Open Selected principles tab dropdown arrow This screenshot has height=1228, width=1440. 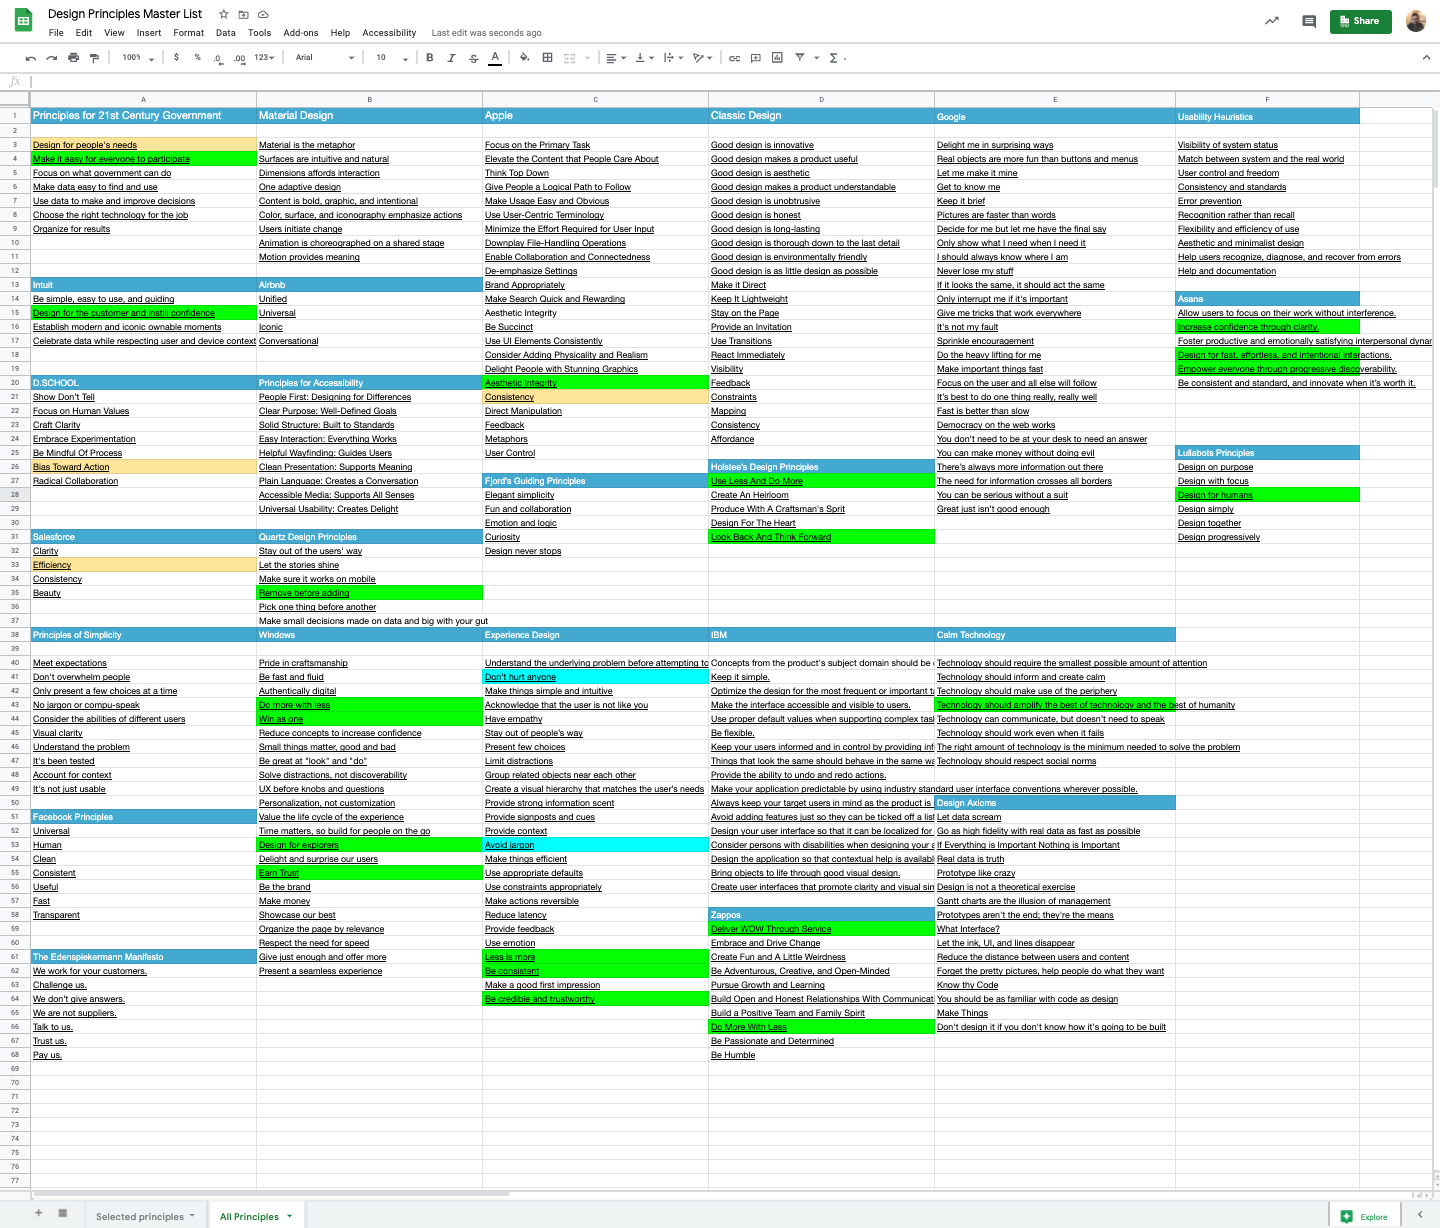point(192,1216)
